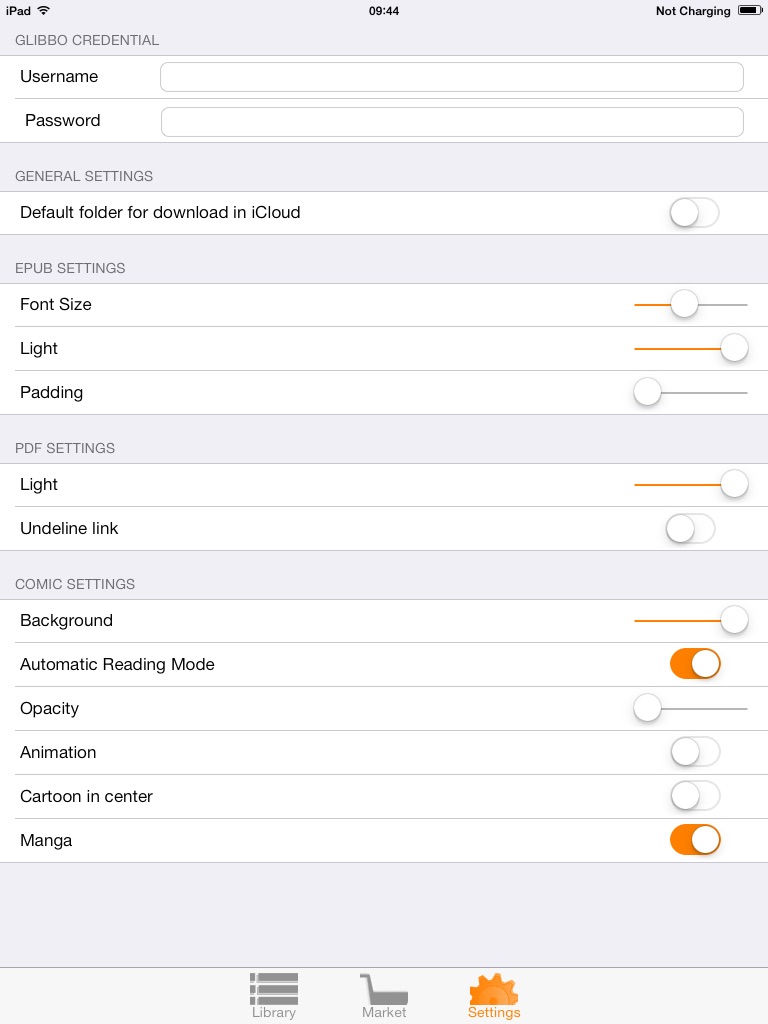
Task: Tap the 09:44 status bar clock
Action: point(384,11)
